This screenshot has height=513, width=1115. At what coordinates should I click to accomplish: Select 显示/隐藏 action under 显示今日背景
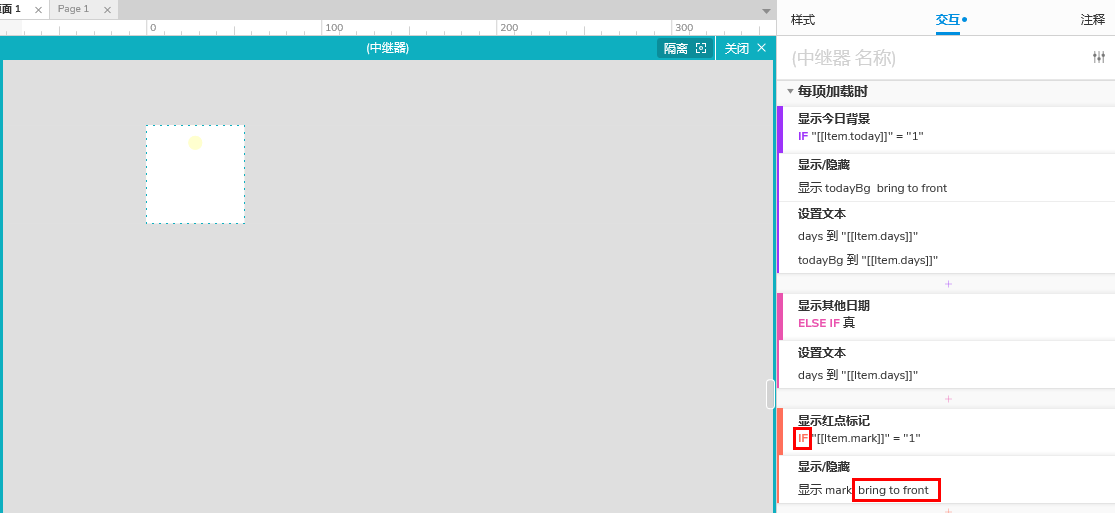(823, 164)
